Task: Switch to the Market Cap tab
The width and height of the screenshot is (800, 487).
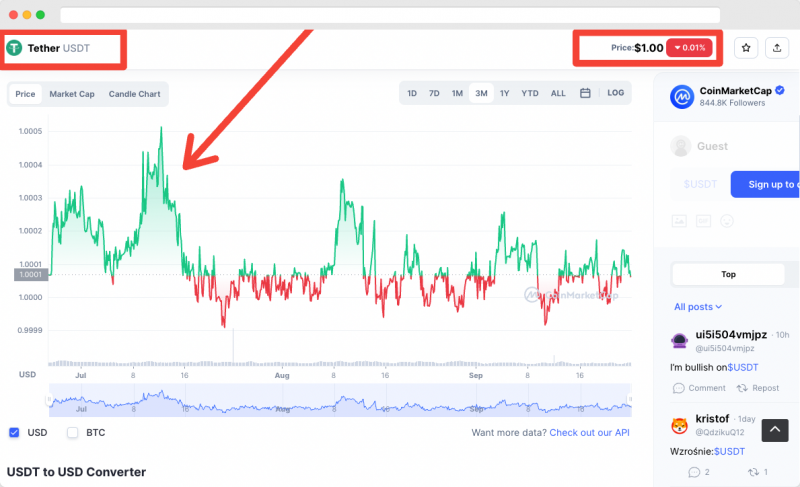Action: (x=72, y=94)
